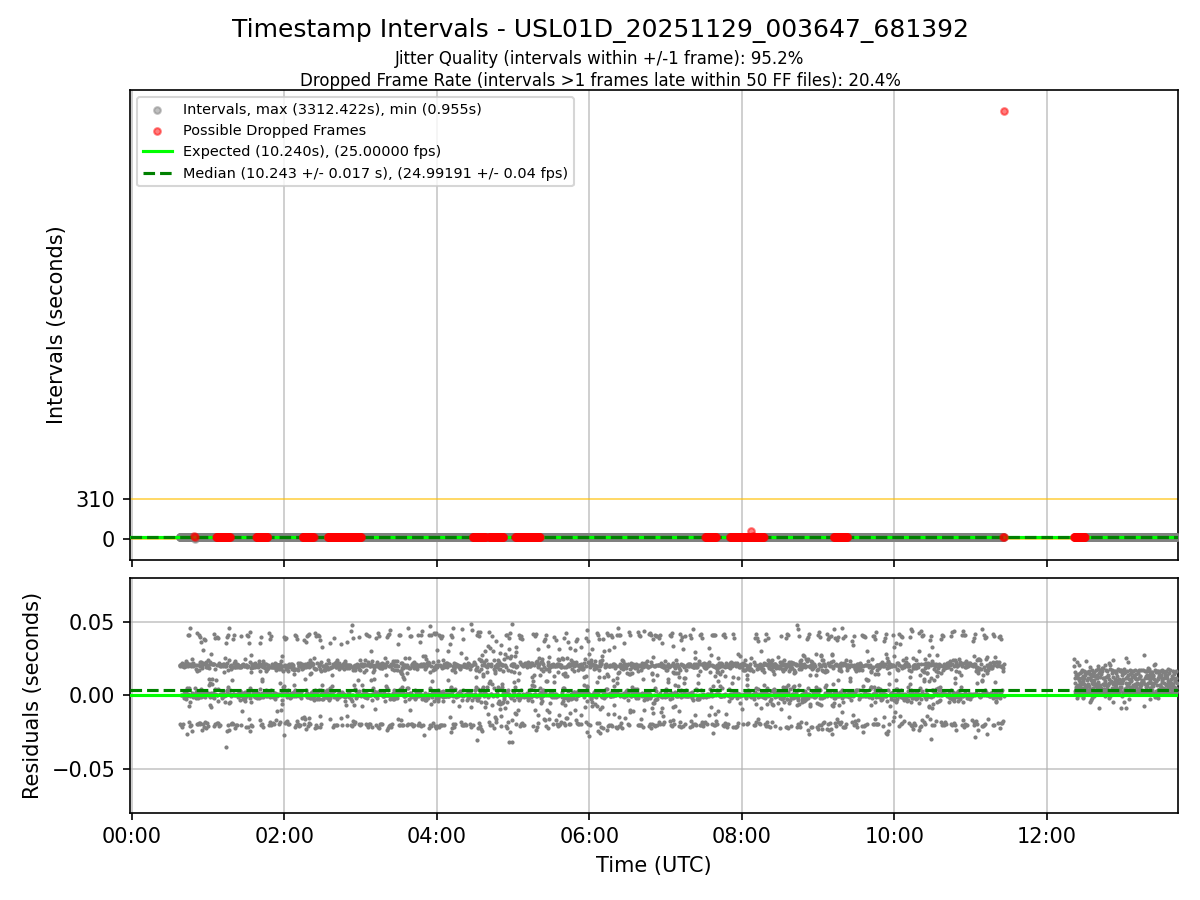Click y-axis tick label '310'
1200x900 pixels.
tap(96, 499)
